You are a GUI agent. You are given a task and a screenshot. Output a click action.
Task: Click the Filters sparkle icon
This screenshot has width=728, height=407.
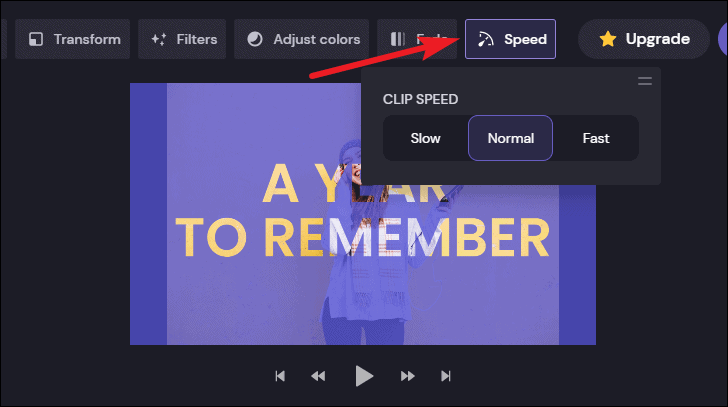[159, 39]
